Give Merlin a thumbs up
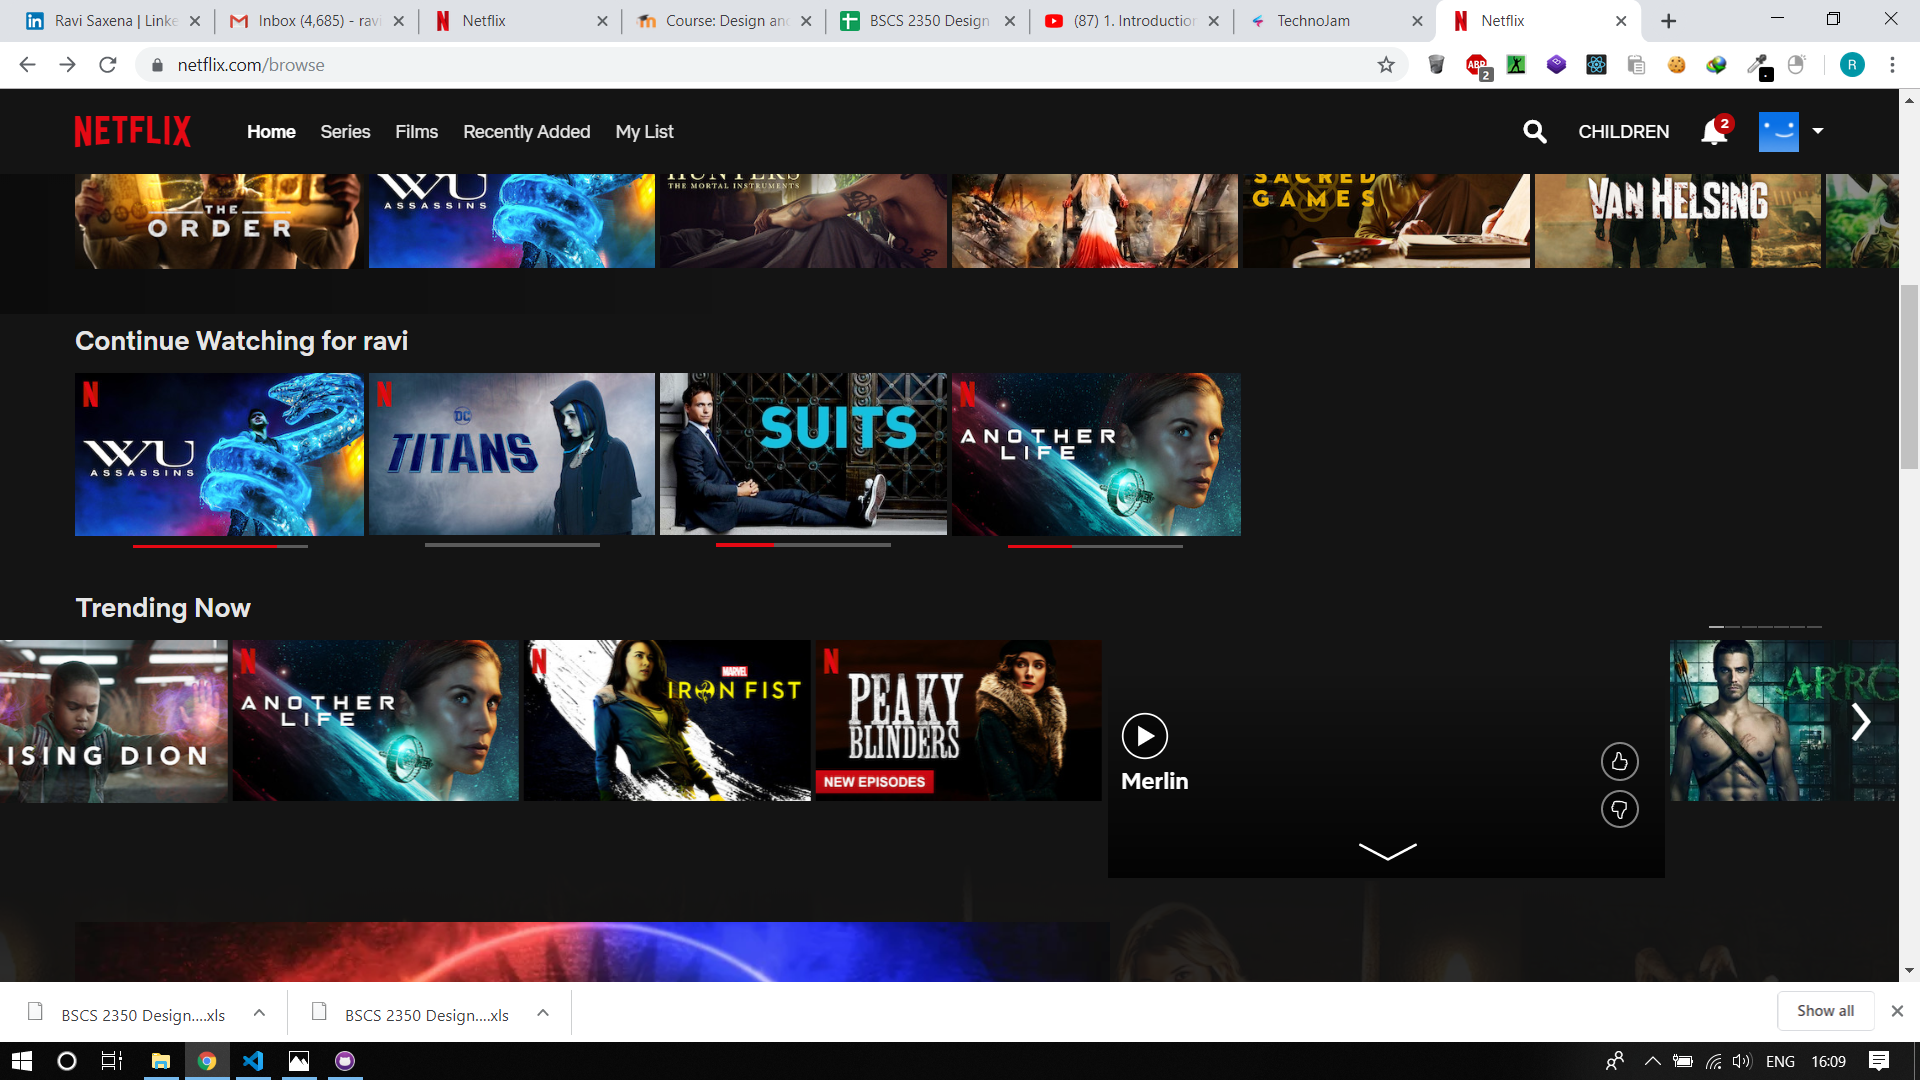 pyautogui.click(x=1619, y=762)
